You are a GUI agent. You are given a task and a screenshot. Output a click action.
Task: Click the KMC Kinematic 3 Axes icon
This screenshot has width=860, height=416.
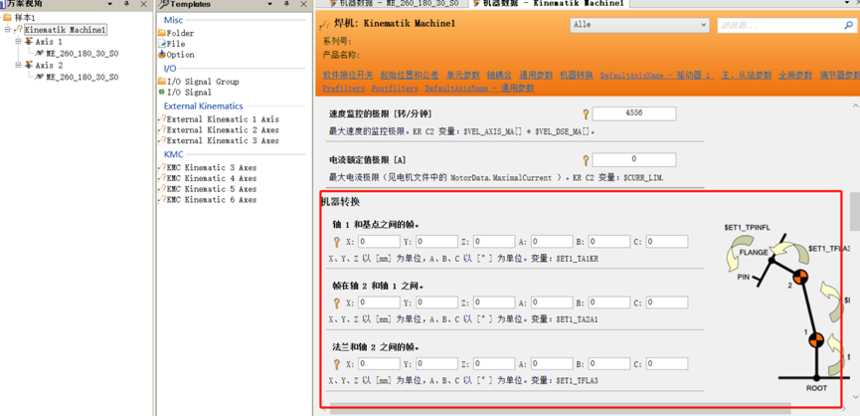[x=162, y=167]
